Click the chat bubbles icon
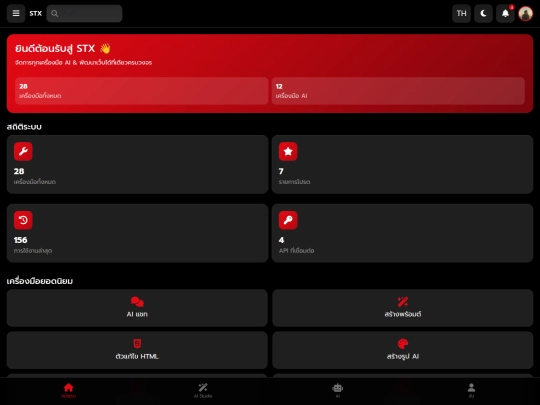The width and height of the screenshot is (540, 405). (137, 302)
